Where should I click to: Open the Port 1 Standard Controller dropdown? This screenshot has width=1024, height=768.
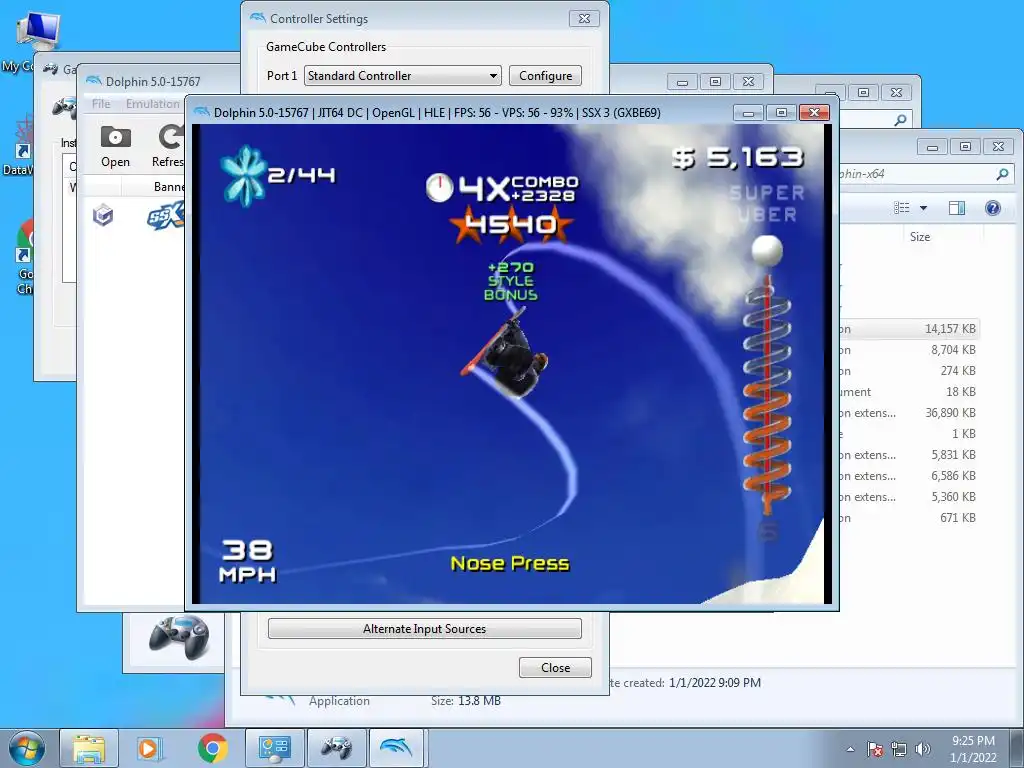tap(403, 76)
